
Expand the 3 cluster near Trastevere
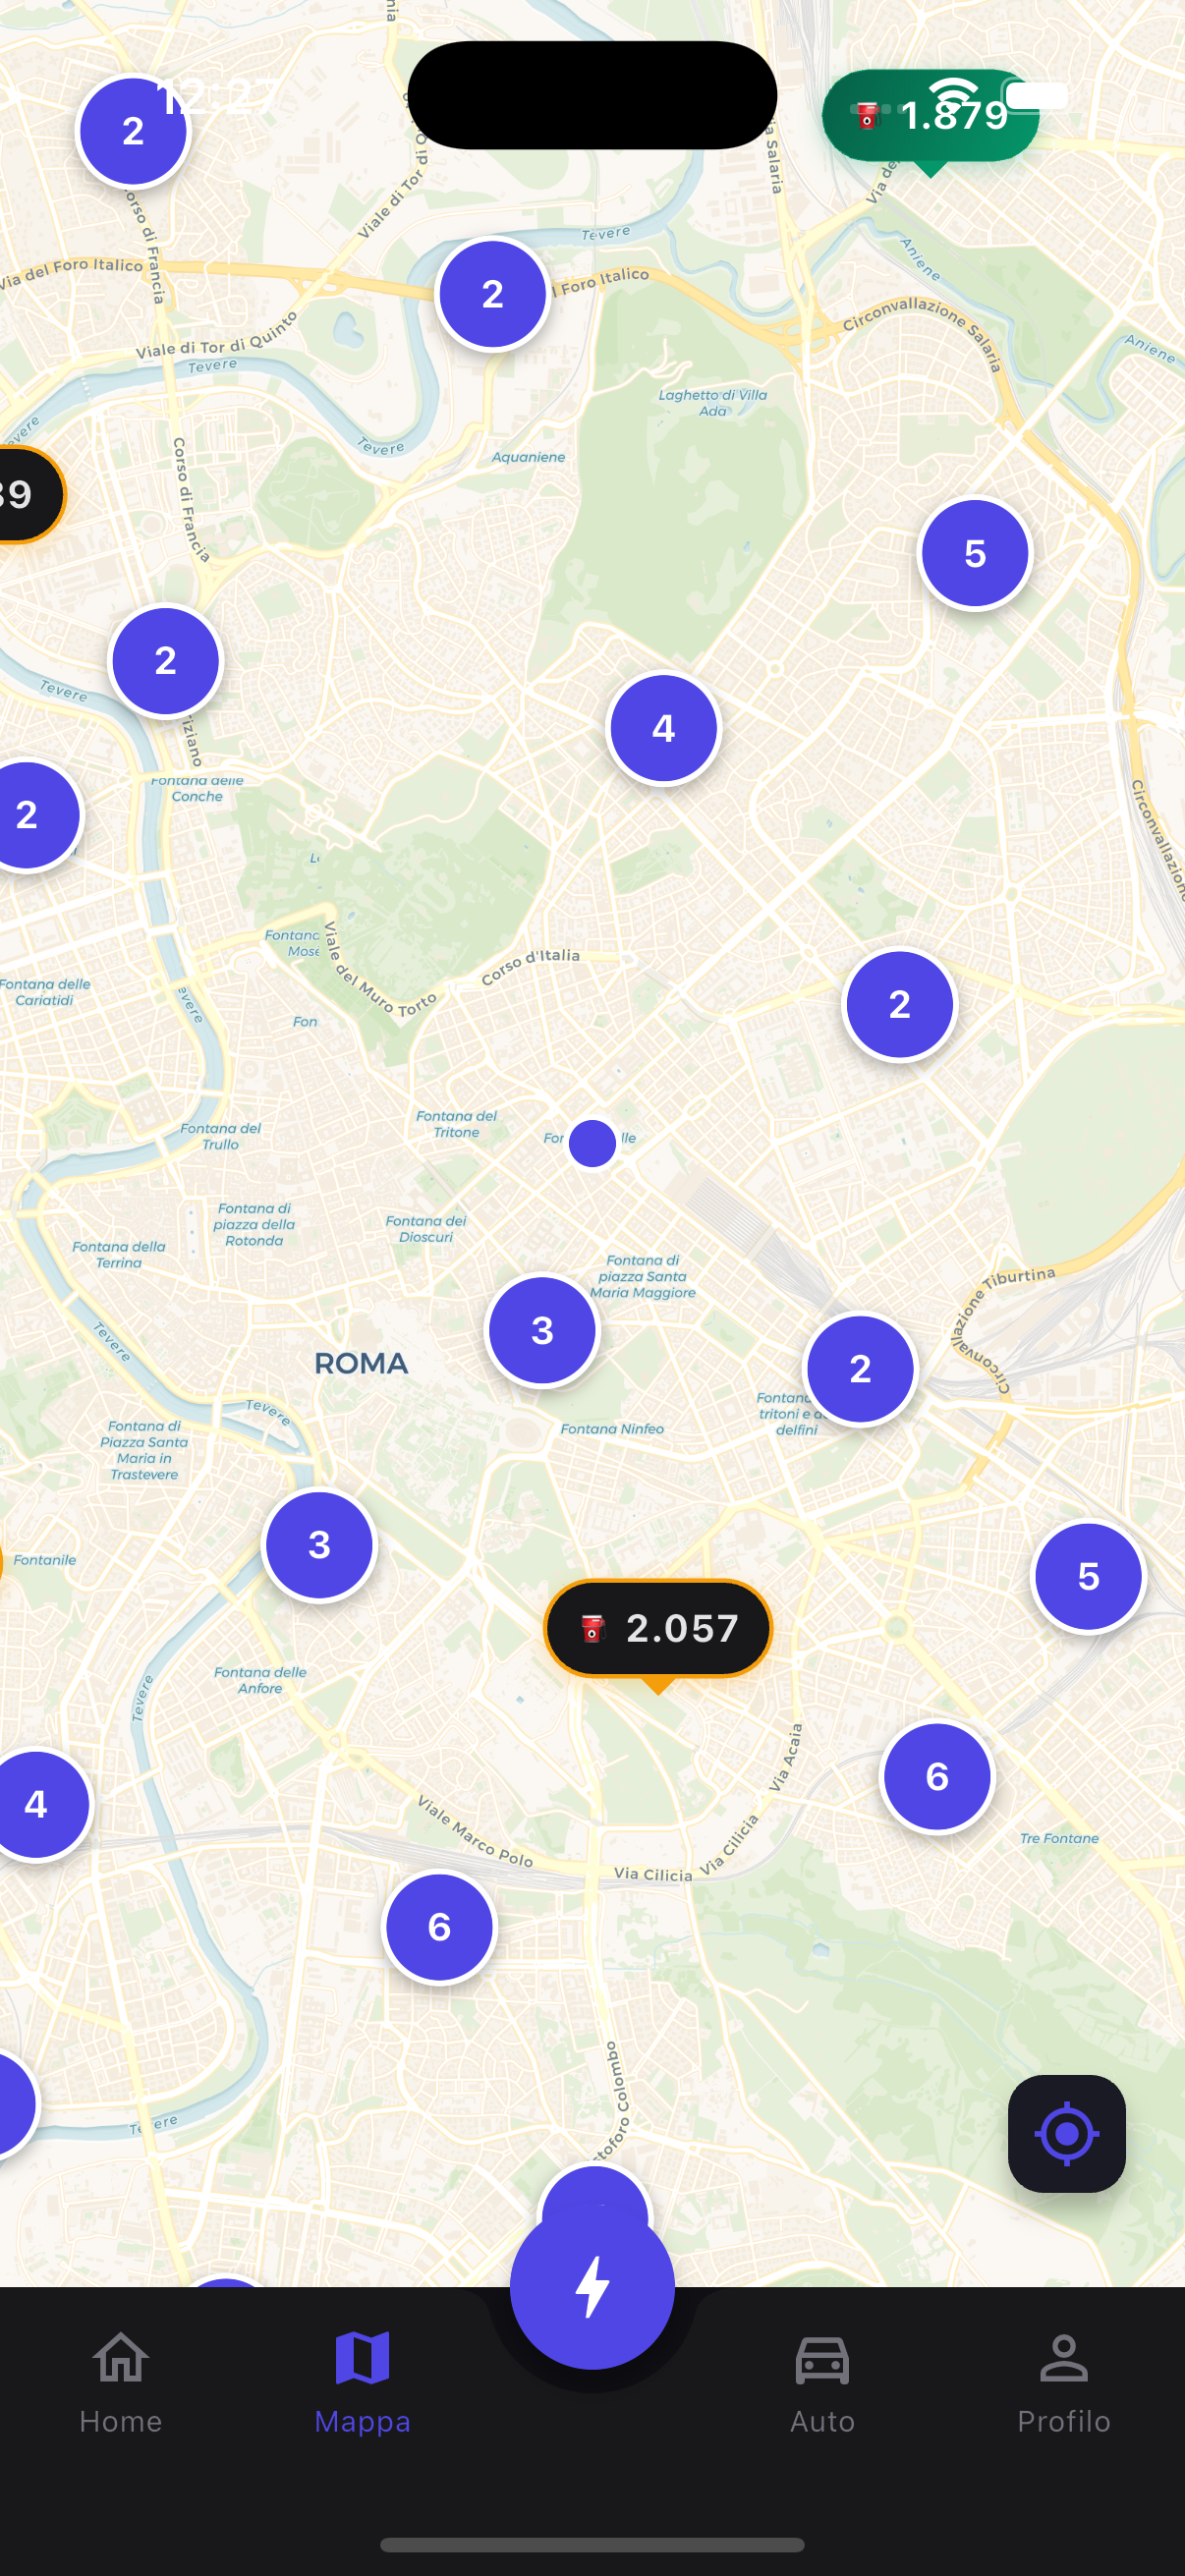click(x=319, y=1545)
